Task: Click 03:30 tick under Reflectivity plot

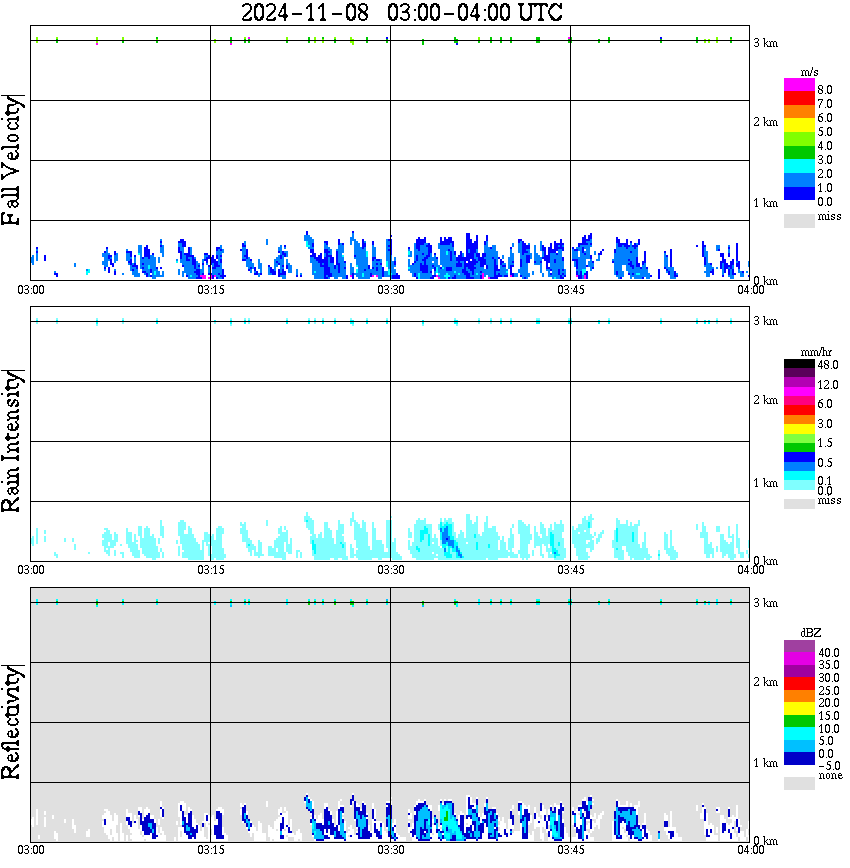Action: (391, 850)
